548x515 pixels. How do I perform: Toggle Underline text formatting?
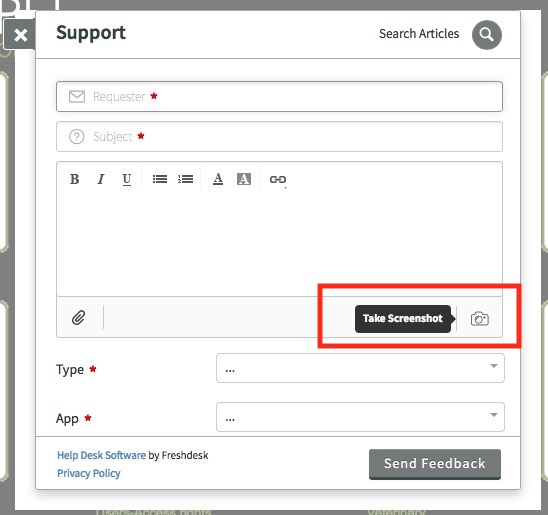(127, 180)
